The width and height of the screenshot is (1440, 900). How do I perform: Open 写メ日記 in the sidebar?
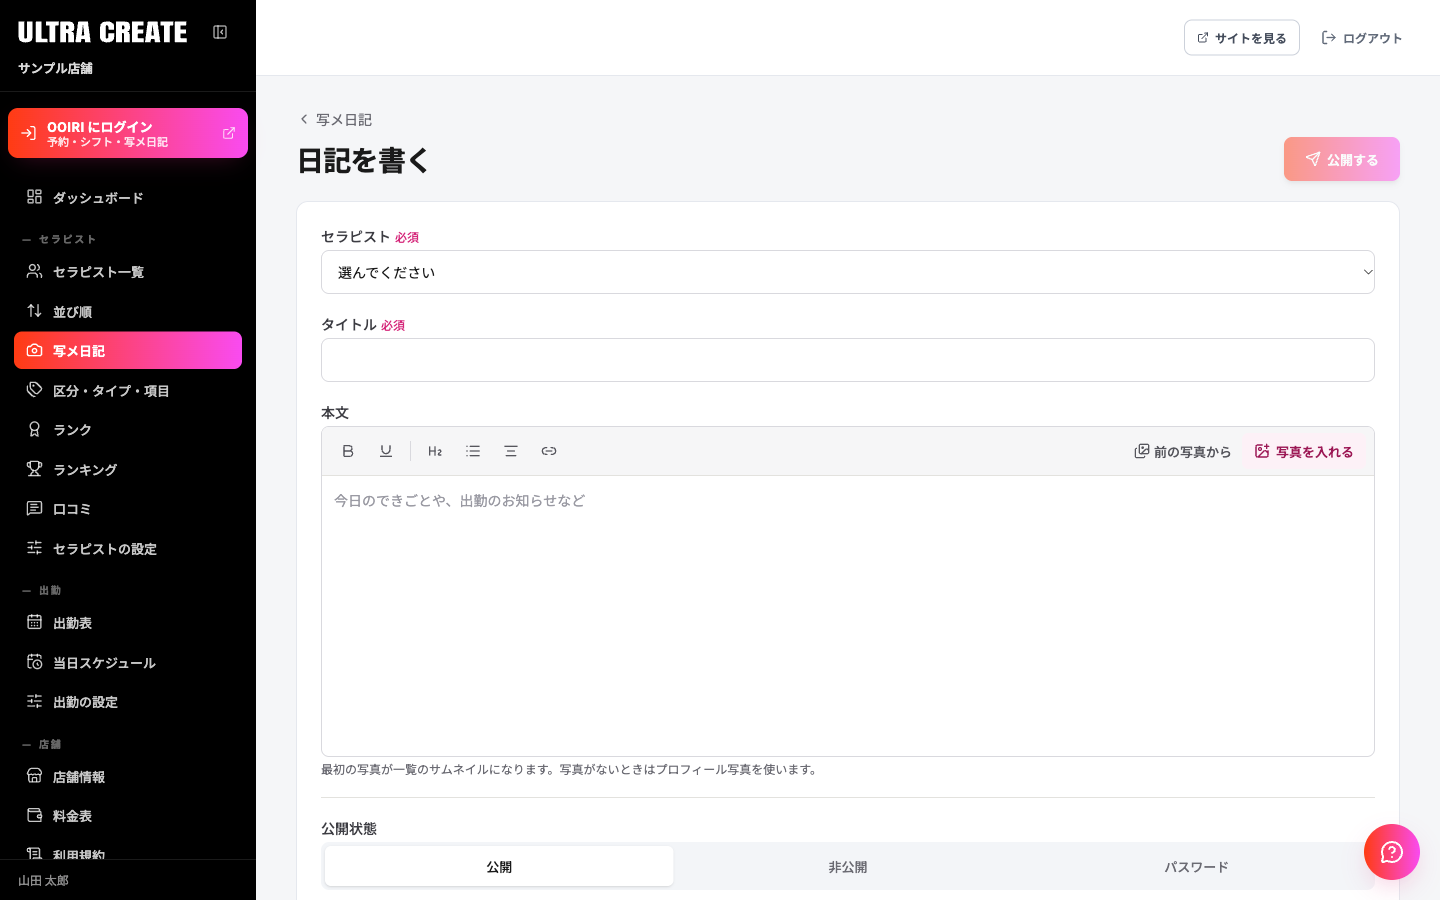tap(128, 351)
